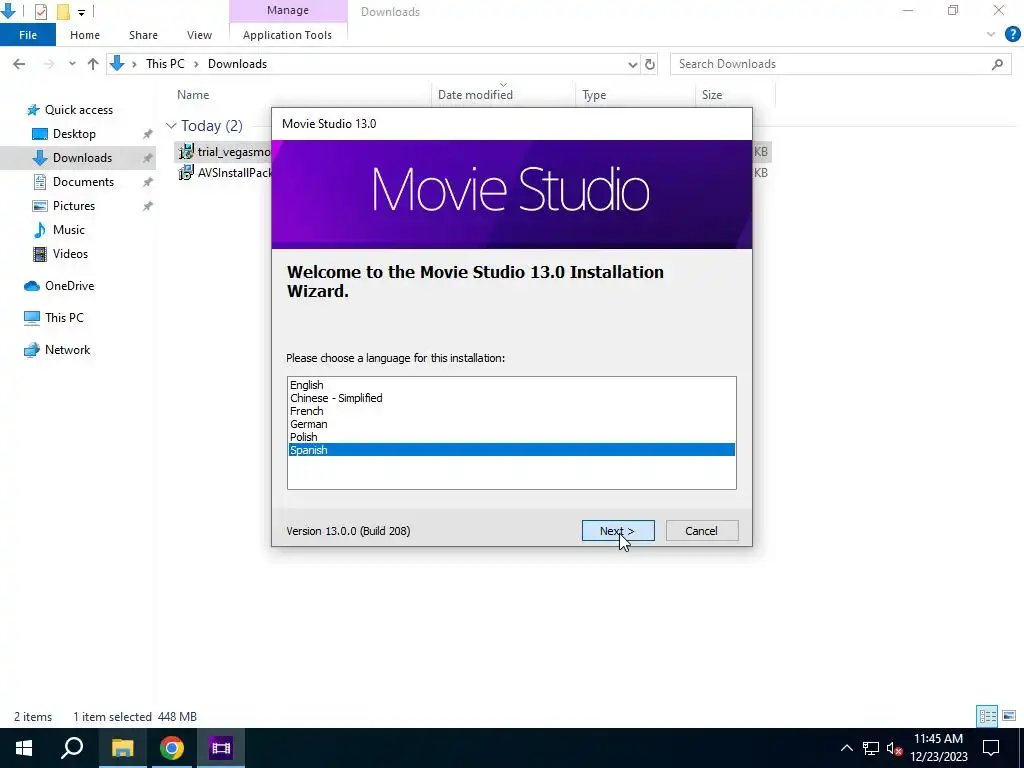Open the taskbar clock and date

click(938, 748)
